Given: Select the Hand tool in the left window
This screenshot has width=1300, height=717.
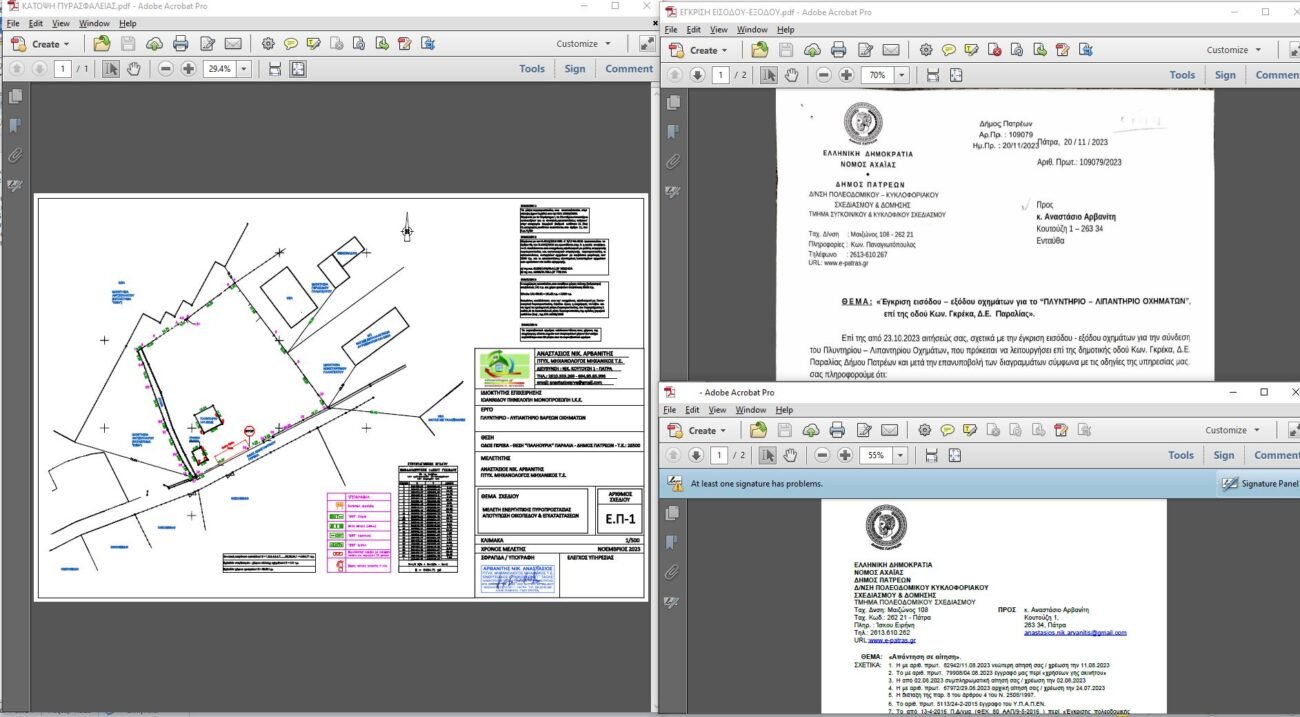Looking at the screenshot, I should [134, 69].
